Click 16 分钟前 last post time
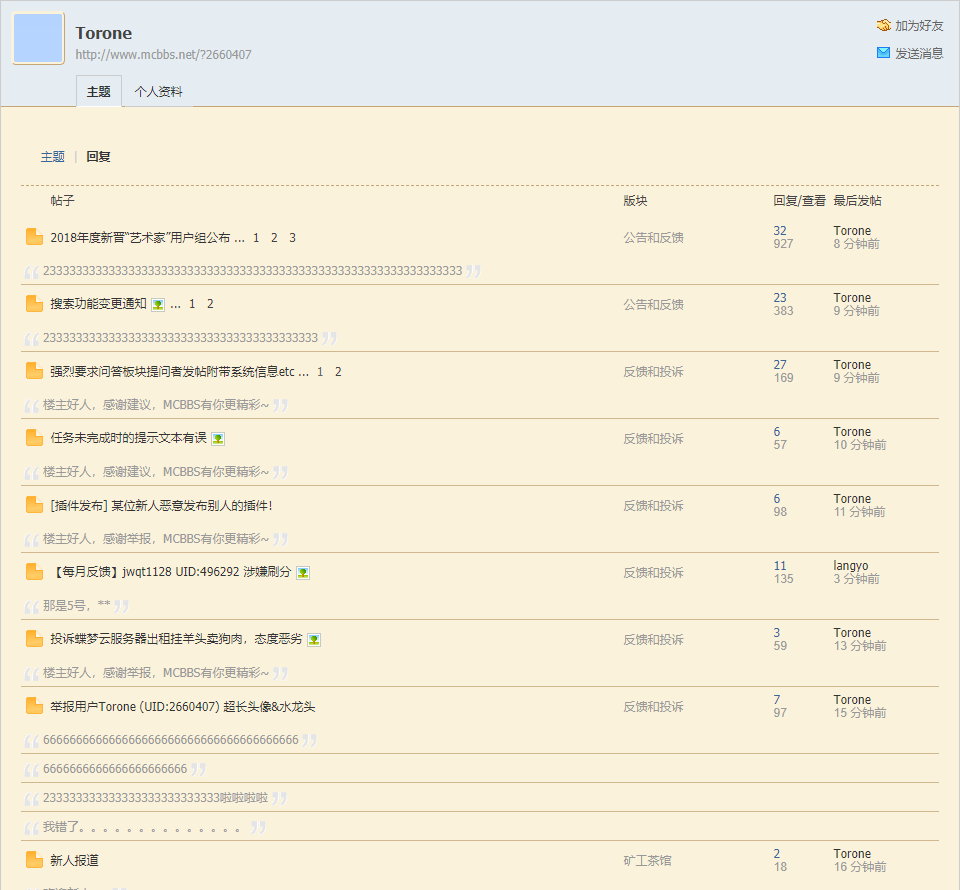This screenshot has width=960, height=890. click(860, 867)
